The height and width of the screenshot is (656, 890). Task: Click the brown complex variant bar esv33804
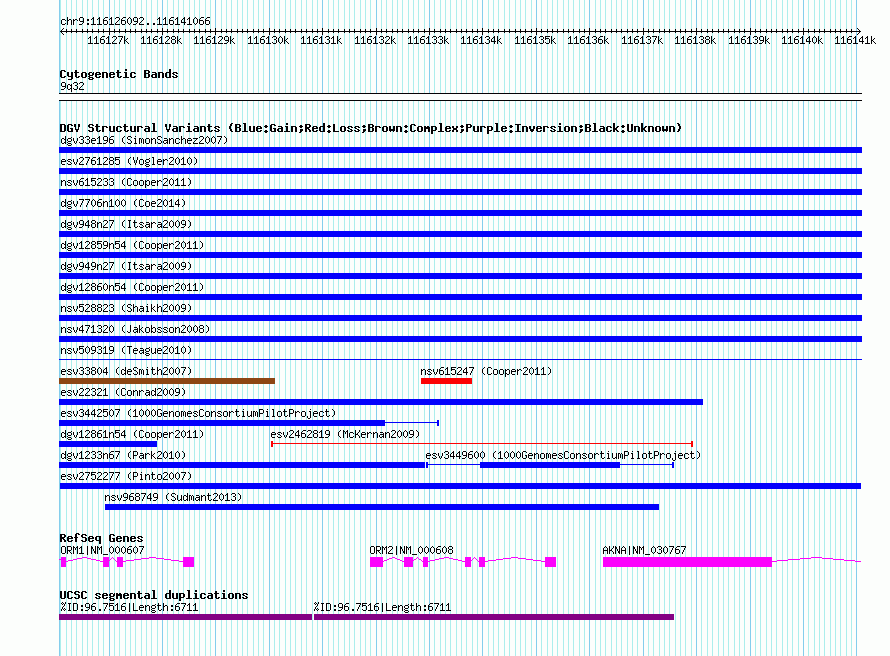[x=167, y=381]
